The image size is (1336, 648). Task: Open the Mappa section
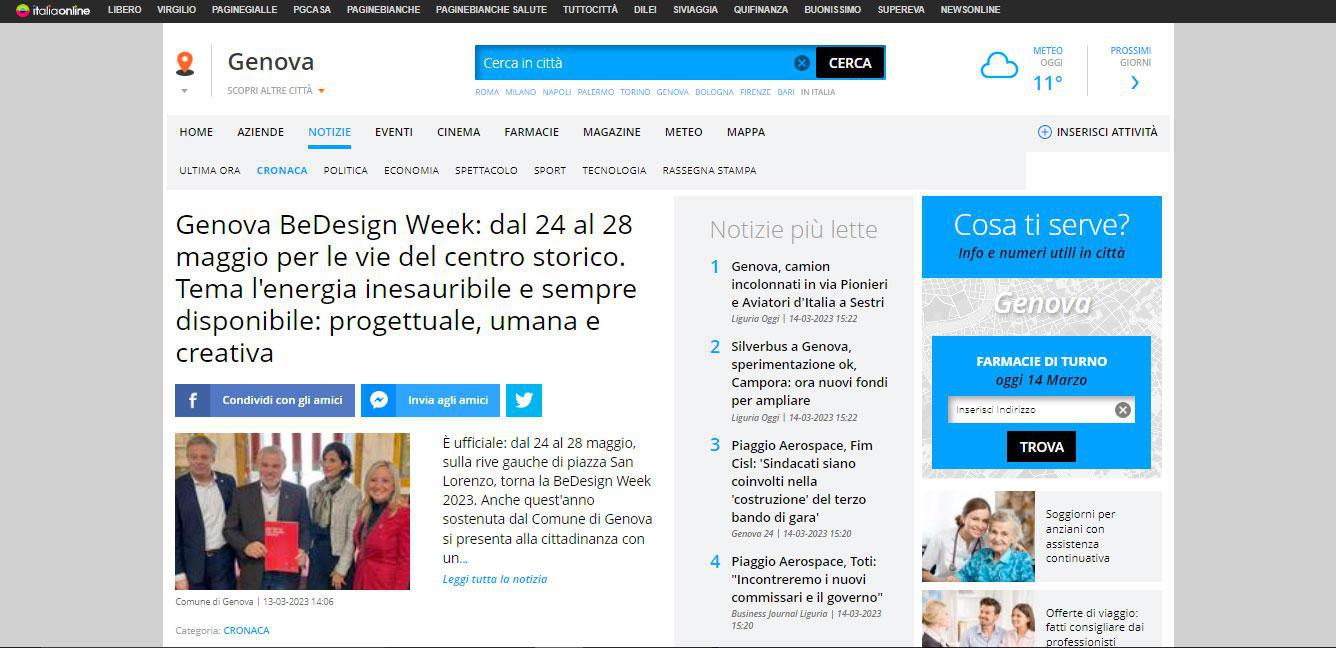pos(746,132)
